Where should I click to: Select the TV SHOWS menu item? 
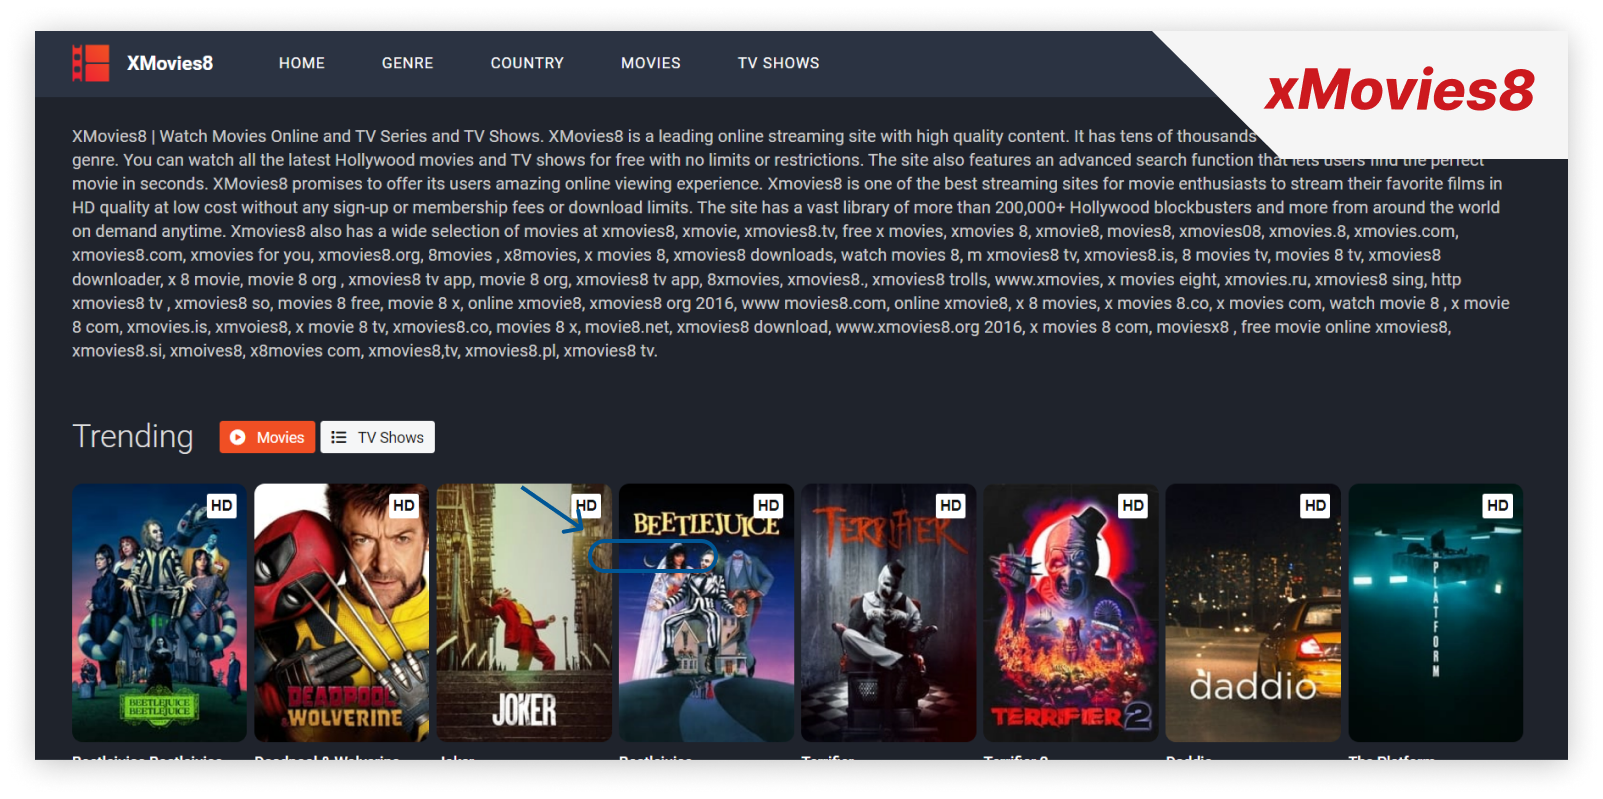(779, 63)
